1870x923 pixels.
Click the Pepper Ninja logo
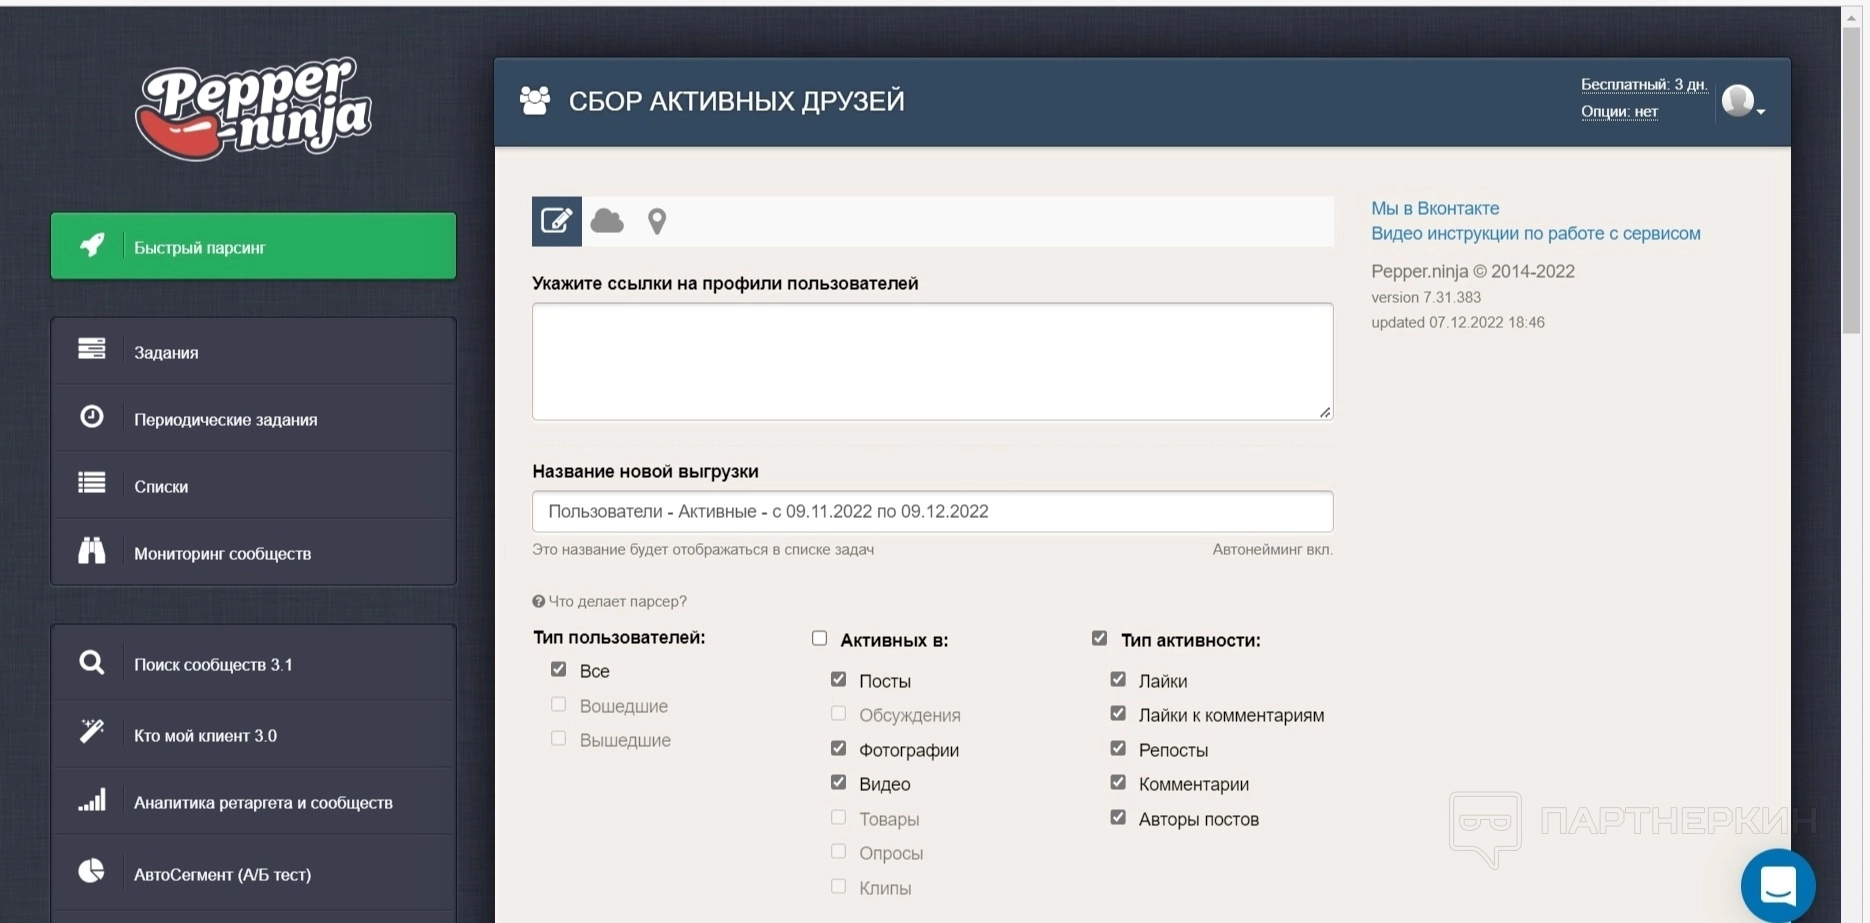253,108
